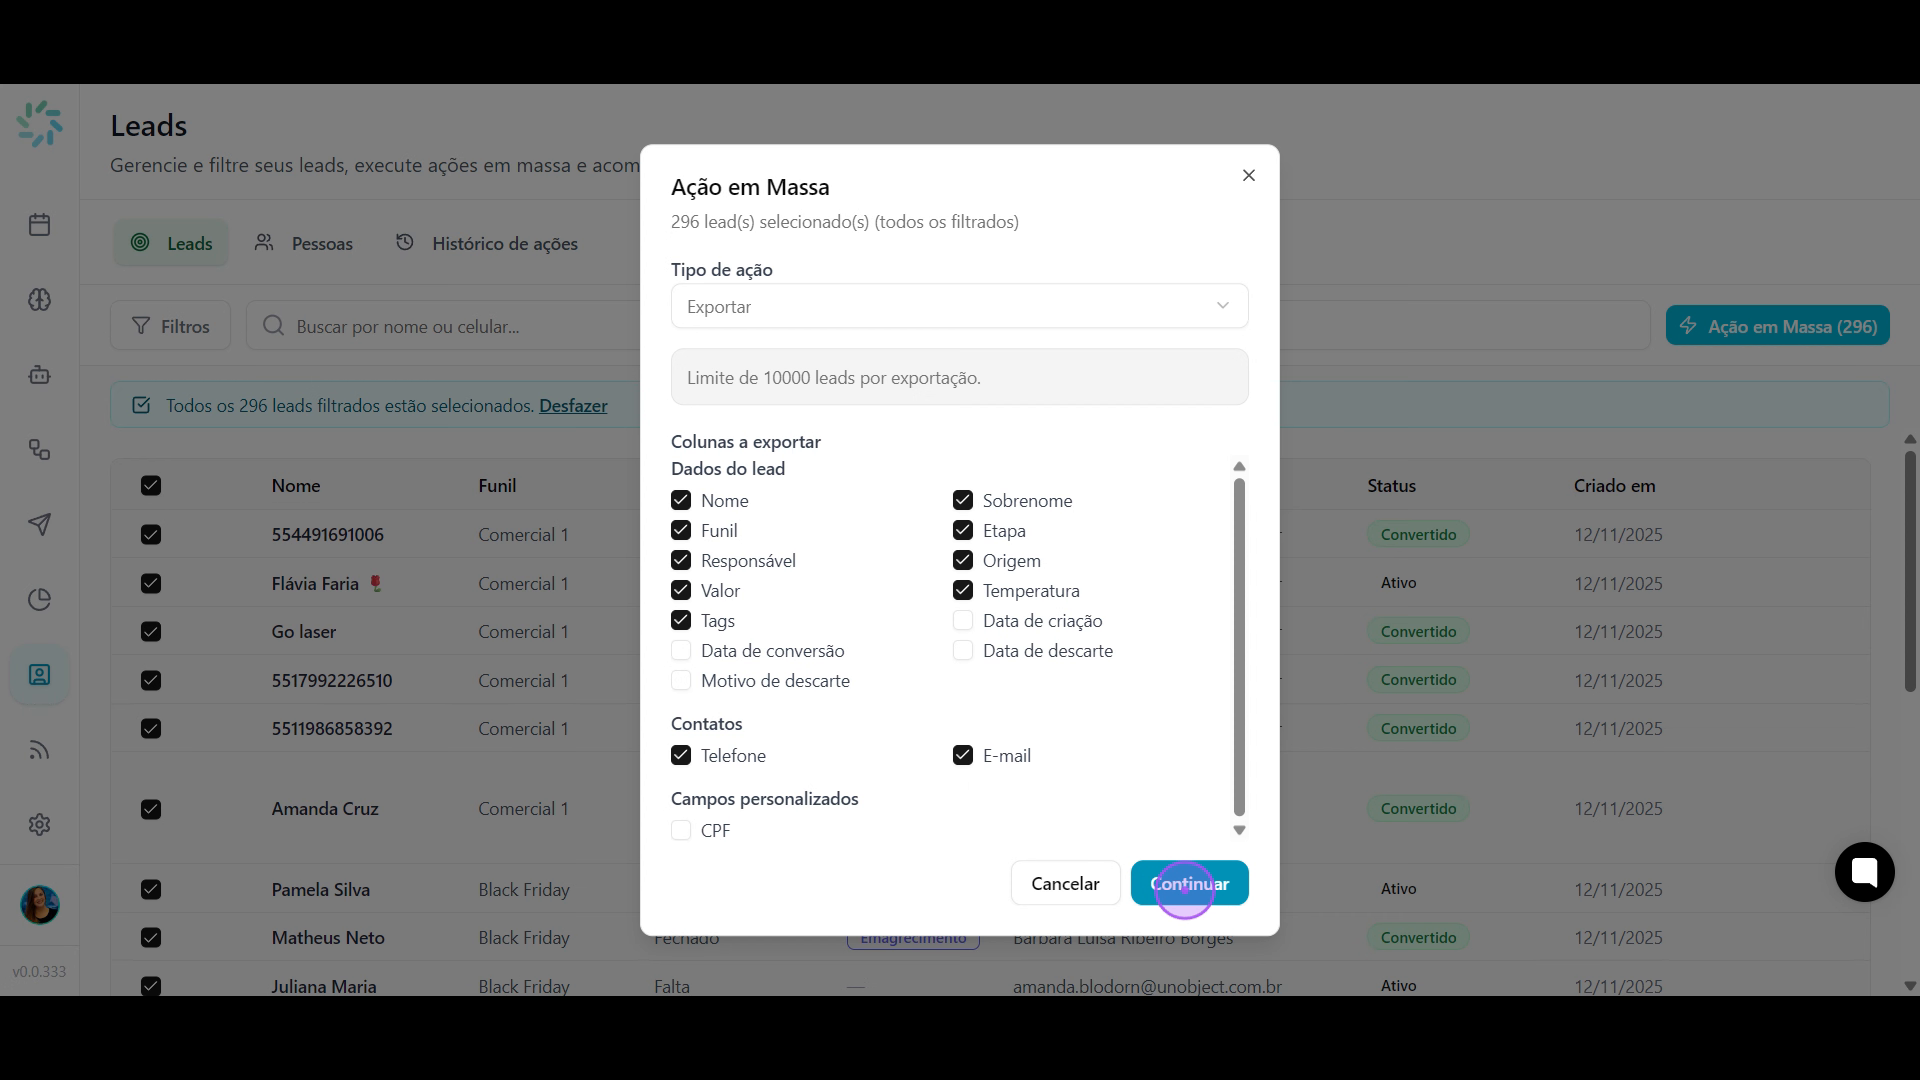The height and width of the screenshot is (1080, 1920).
Task: Open the pie chart reports icon in the sidebar
Action: (40, 600)
